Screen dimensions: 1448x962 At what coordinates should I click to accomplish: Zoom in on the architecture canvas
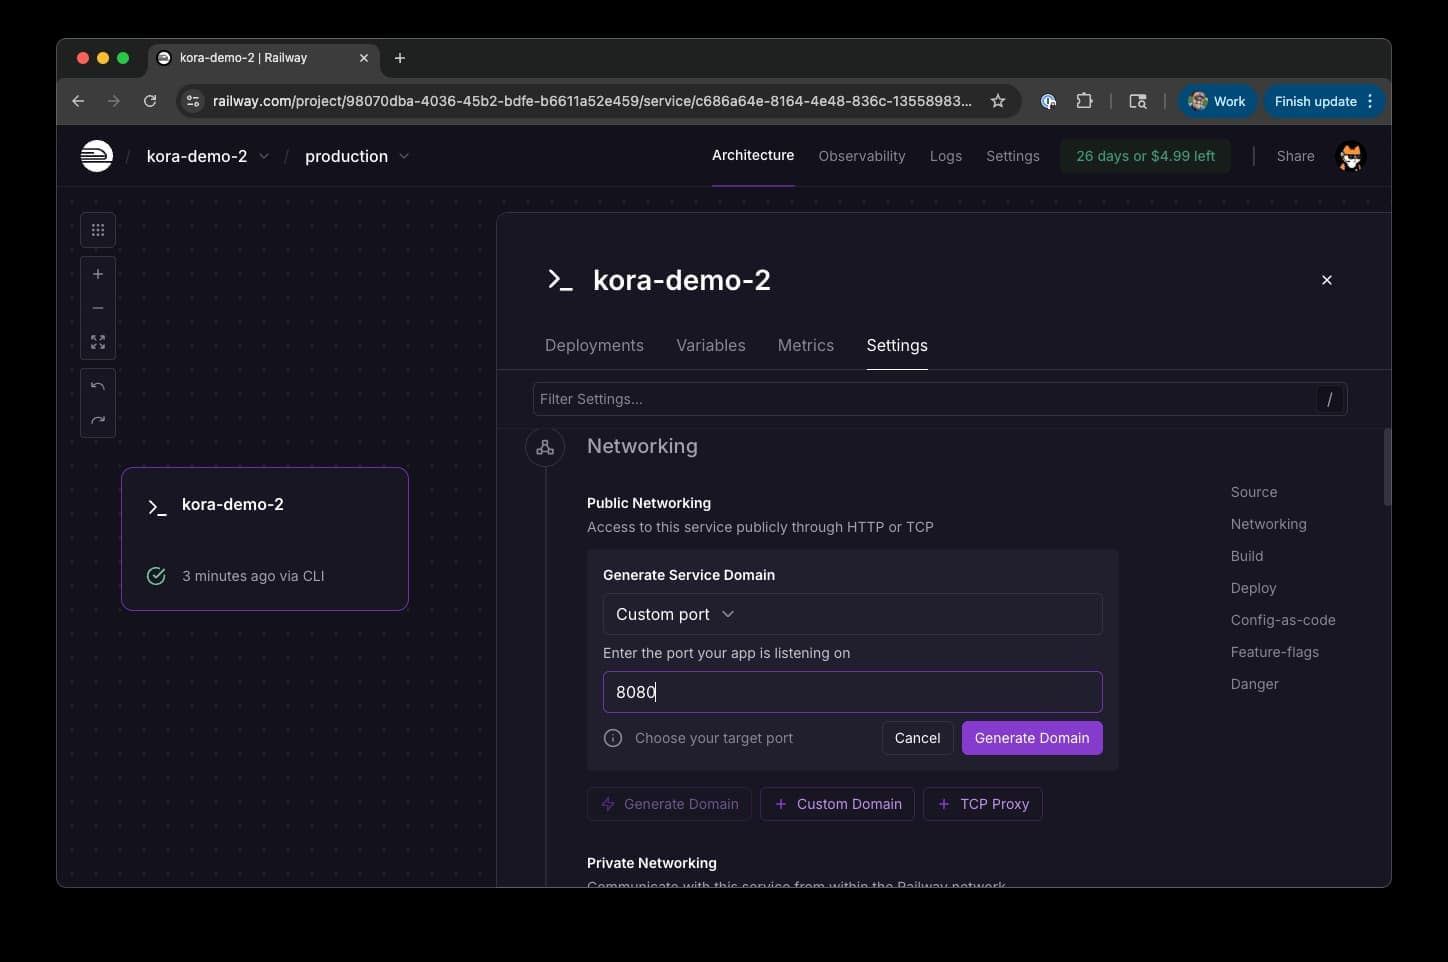[x=98, y=274]
